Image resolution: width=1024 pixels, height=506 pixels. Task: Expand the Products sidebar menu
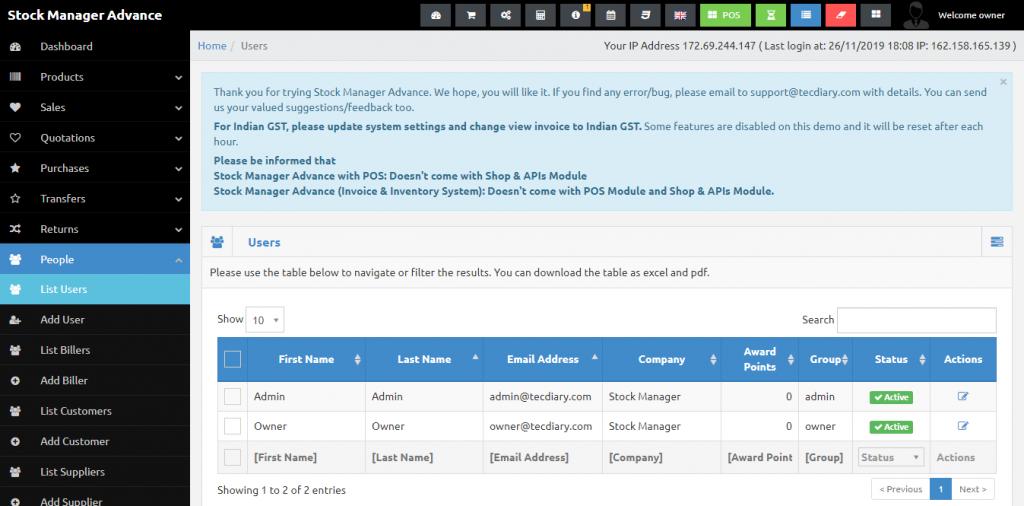(x=95, y=77)
